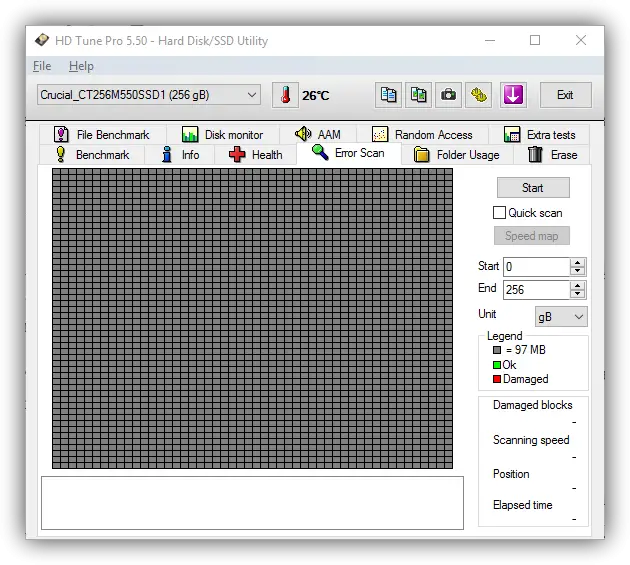Close the HD Tune Pro window

point(581,40)
